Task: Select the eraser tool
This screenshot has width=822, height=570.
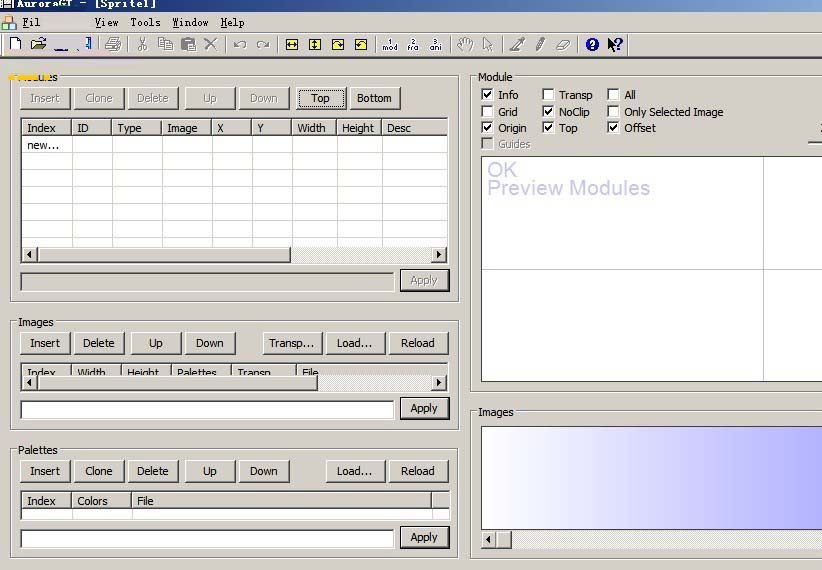Action: [563, 45]
